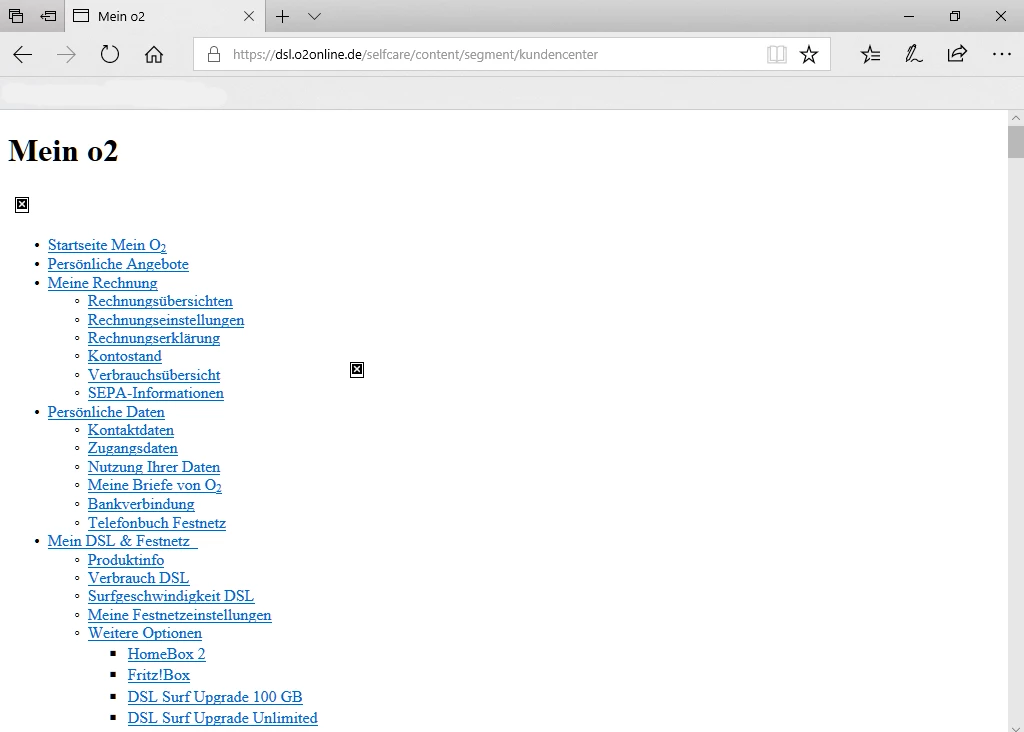Open Settings and more ellipsis
This screenshot has width=1024, height=732.
click(1001, 54)
